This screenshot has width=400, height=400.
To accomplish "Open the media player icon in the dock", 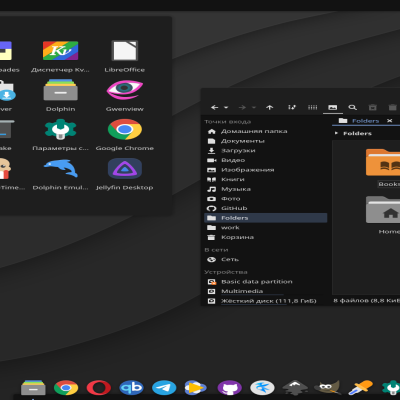I will click(196, 388).
